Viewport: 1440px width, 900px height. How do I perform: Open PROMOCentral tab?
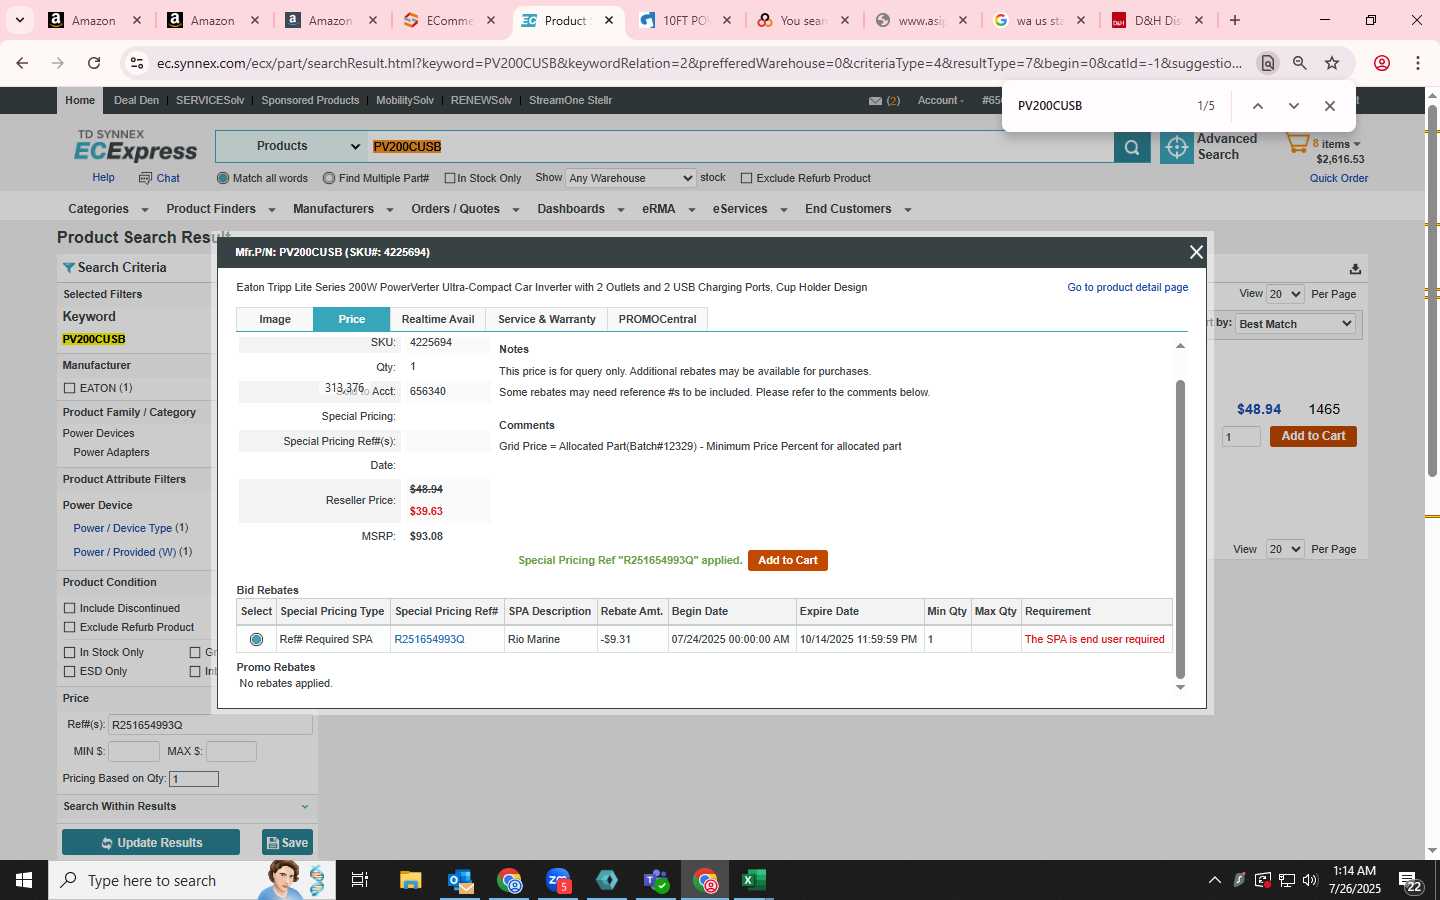(657, 319)
